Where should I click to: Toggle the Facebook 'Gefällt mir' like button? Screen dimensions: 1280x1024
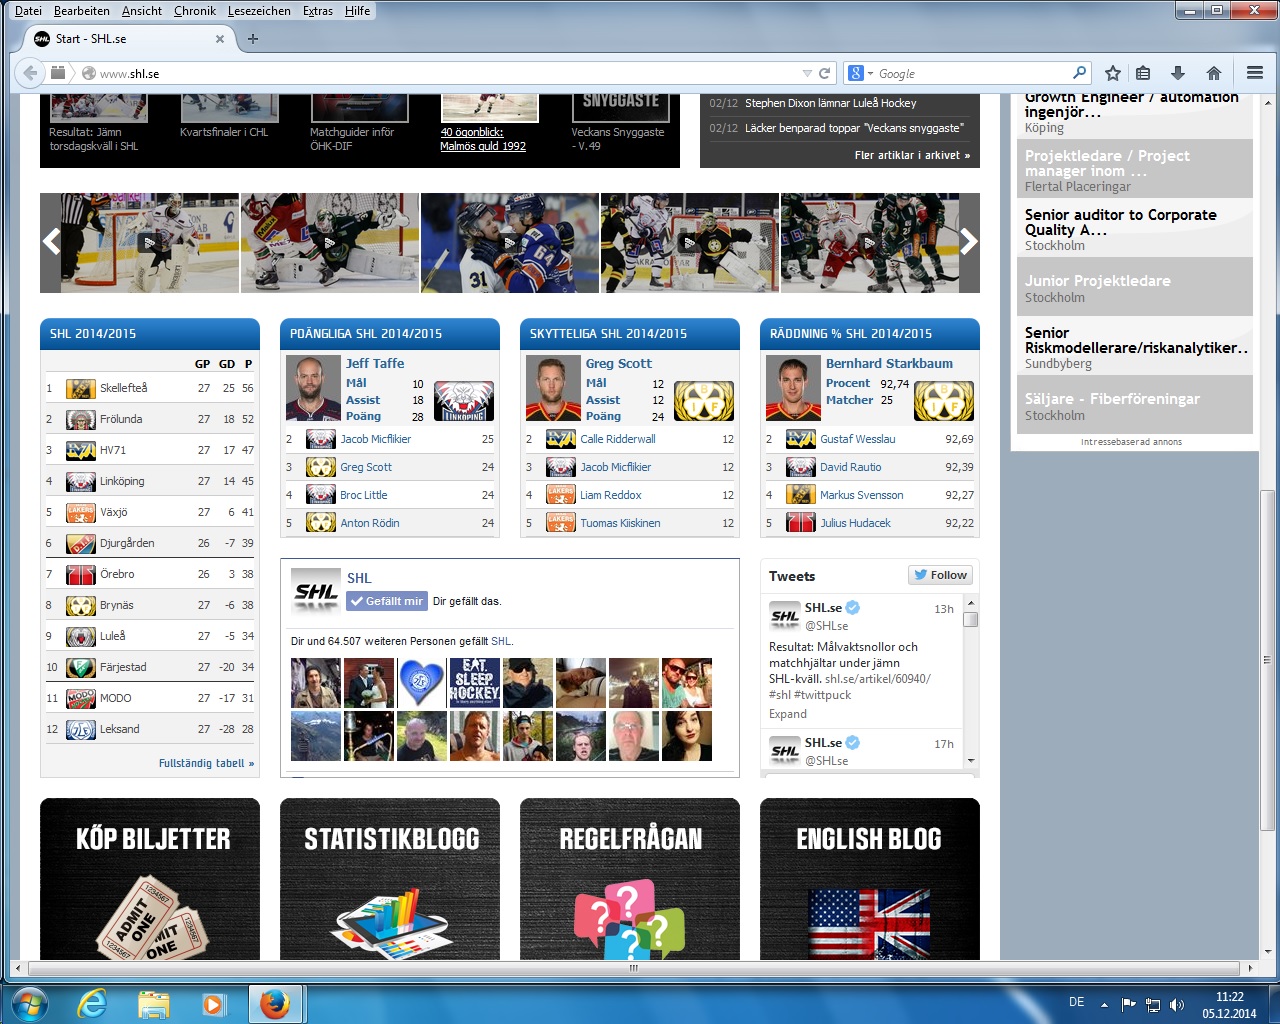[x=387, y=601]
